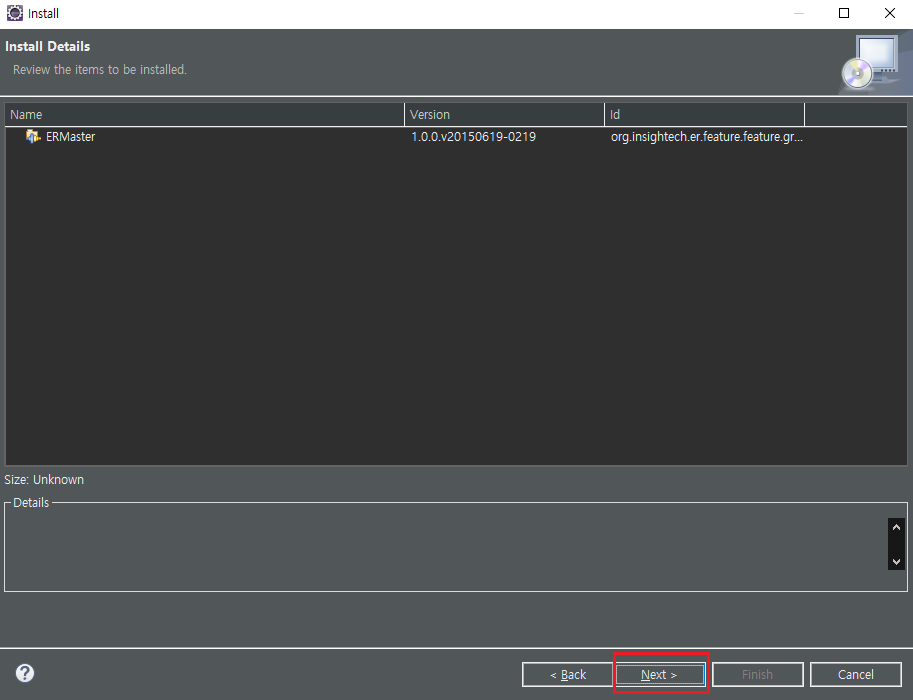Viewport: 913px width, 700px height.
Task: Click the Size: Unknown label
Action: pyautogui.click(x=44, y=480)
